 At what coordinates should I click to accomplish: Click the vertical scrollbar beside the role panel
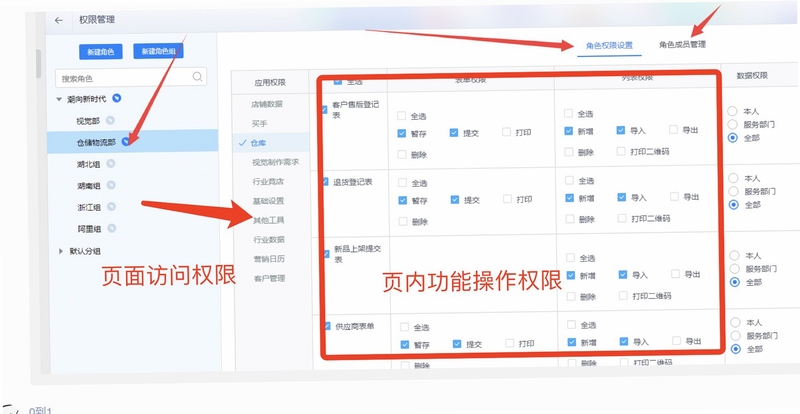click(x=38, y=64)
